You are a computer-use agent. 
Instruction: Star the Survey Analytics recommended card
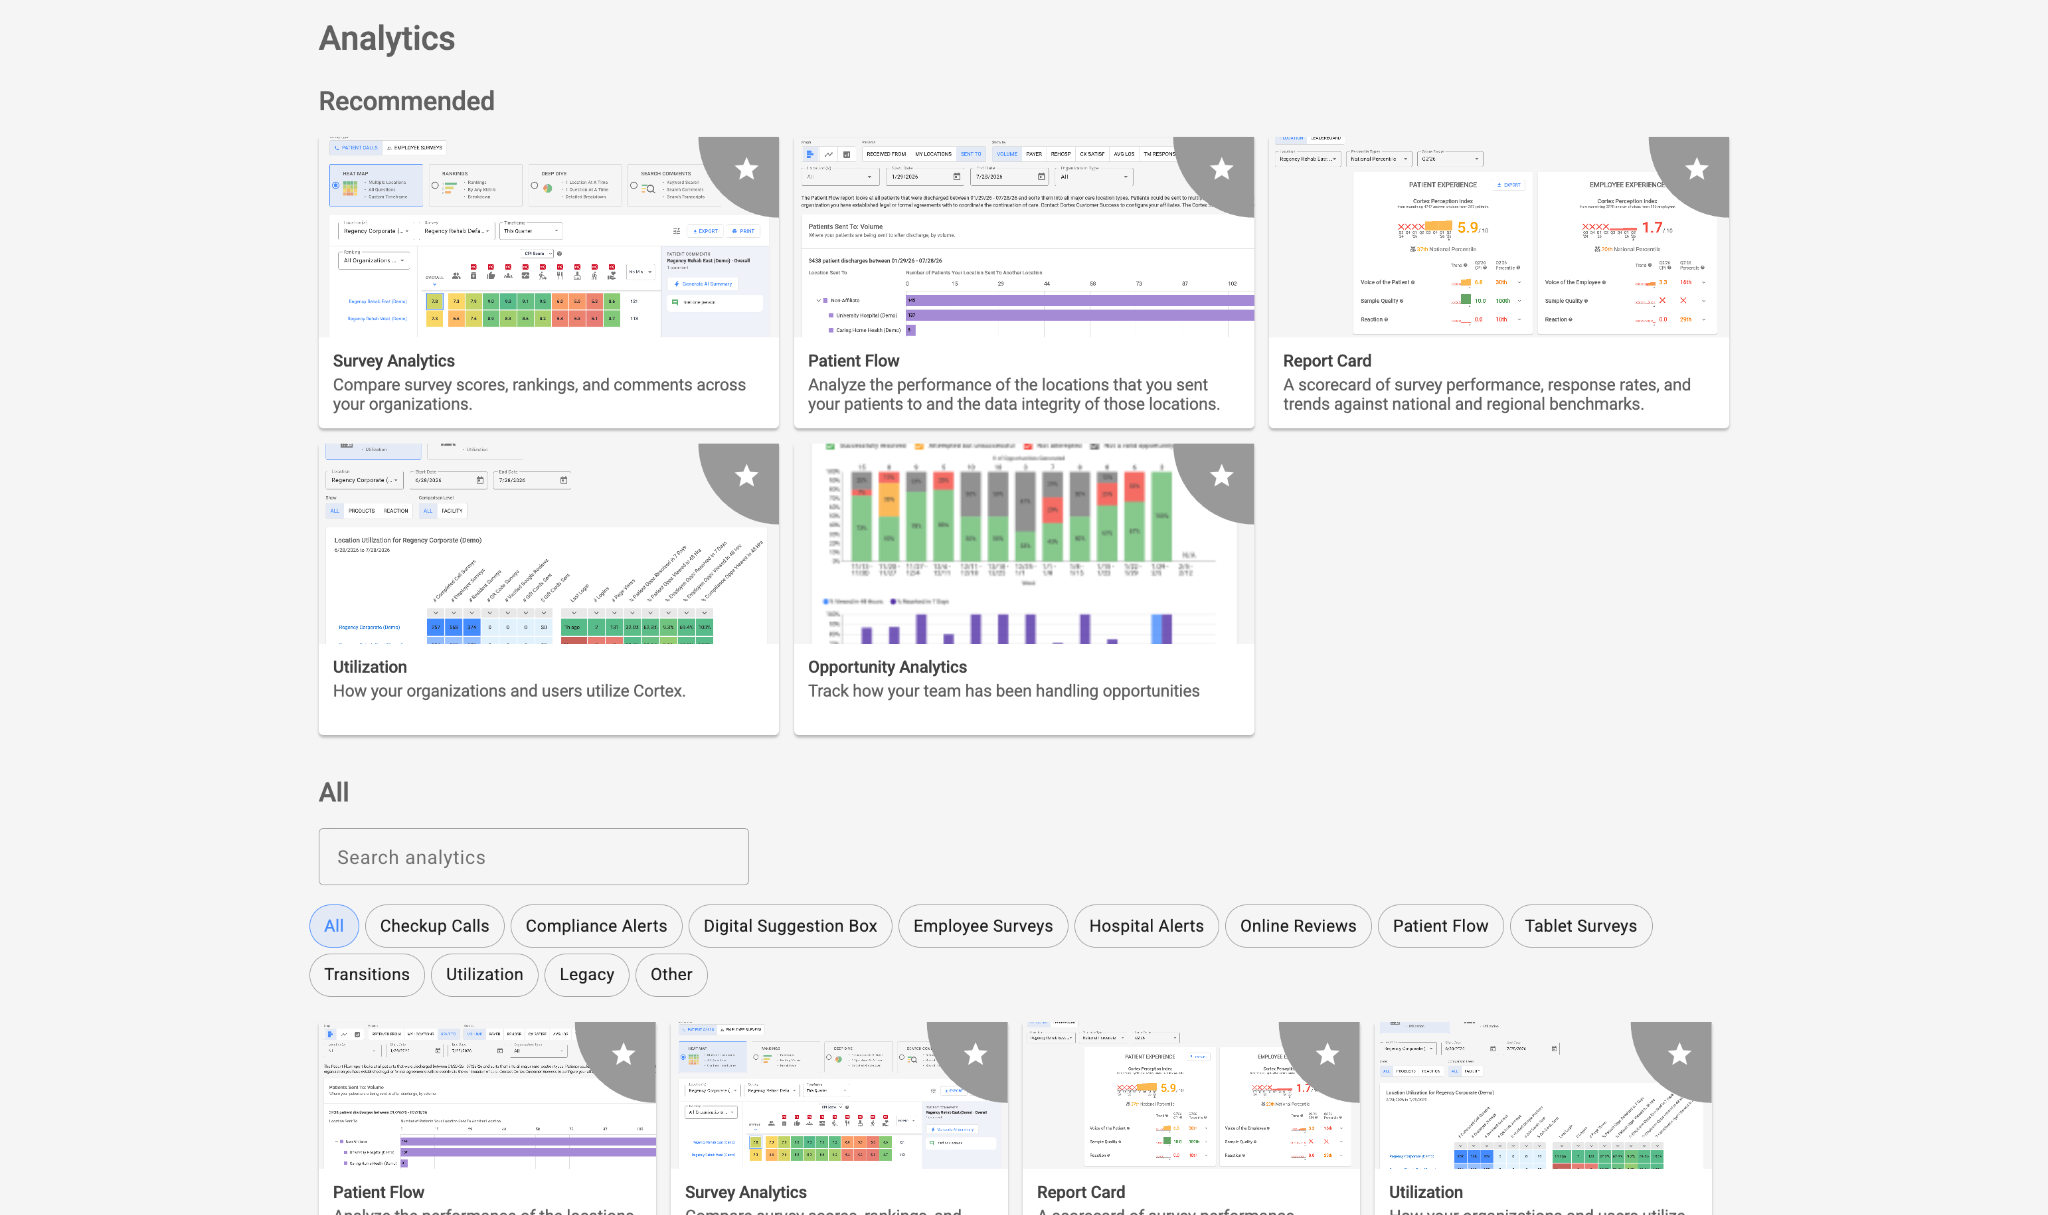(x=746, y=169)
